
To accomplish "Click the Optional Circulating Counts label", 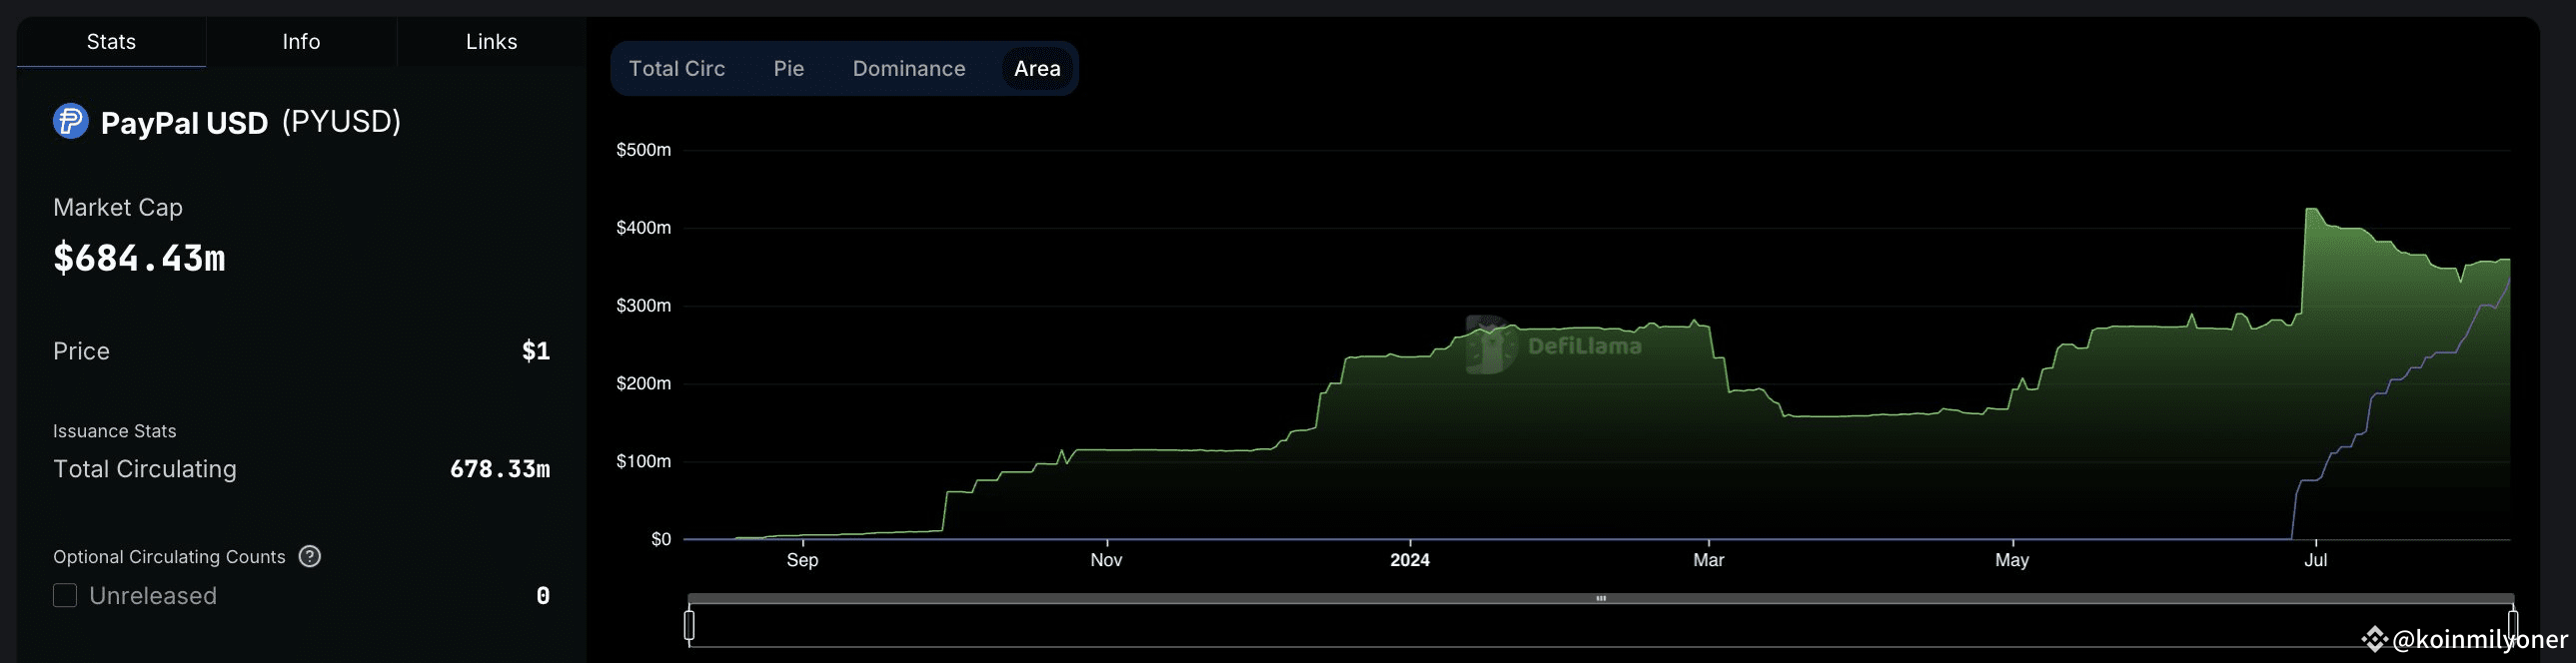I will (169, 557).
